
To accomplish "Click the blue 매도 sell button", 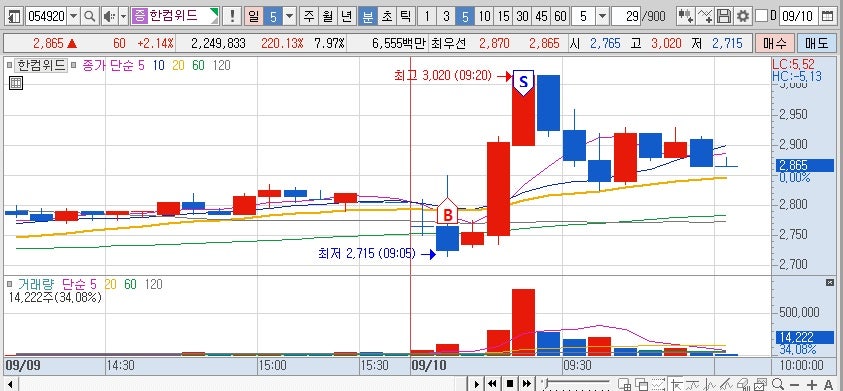I will tap(817, 43).
